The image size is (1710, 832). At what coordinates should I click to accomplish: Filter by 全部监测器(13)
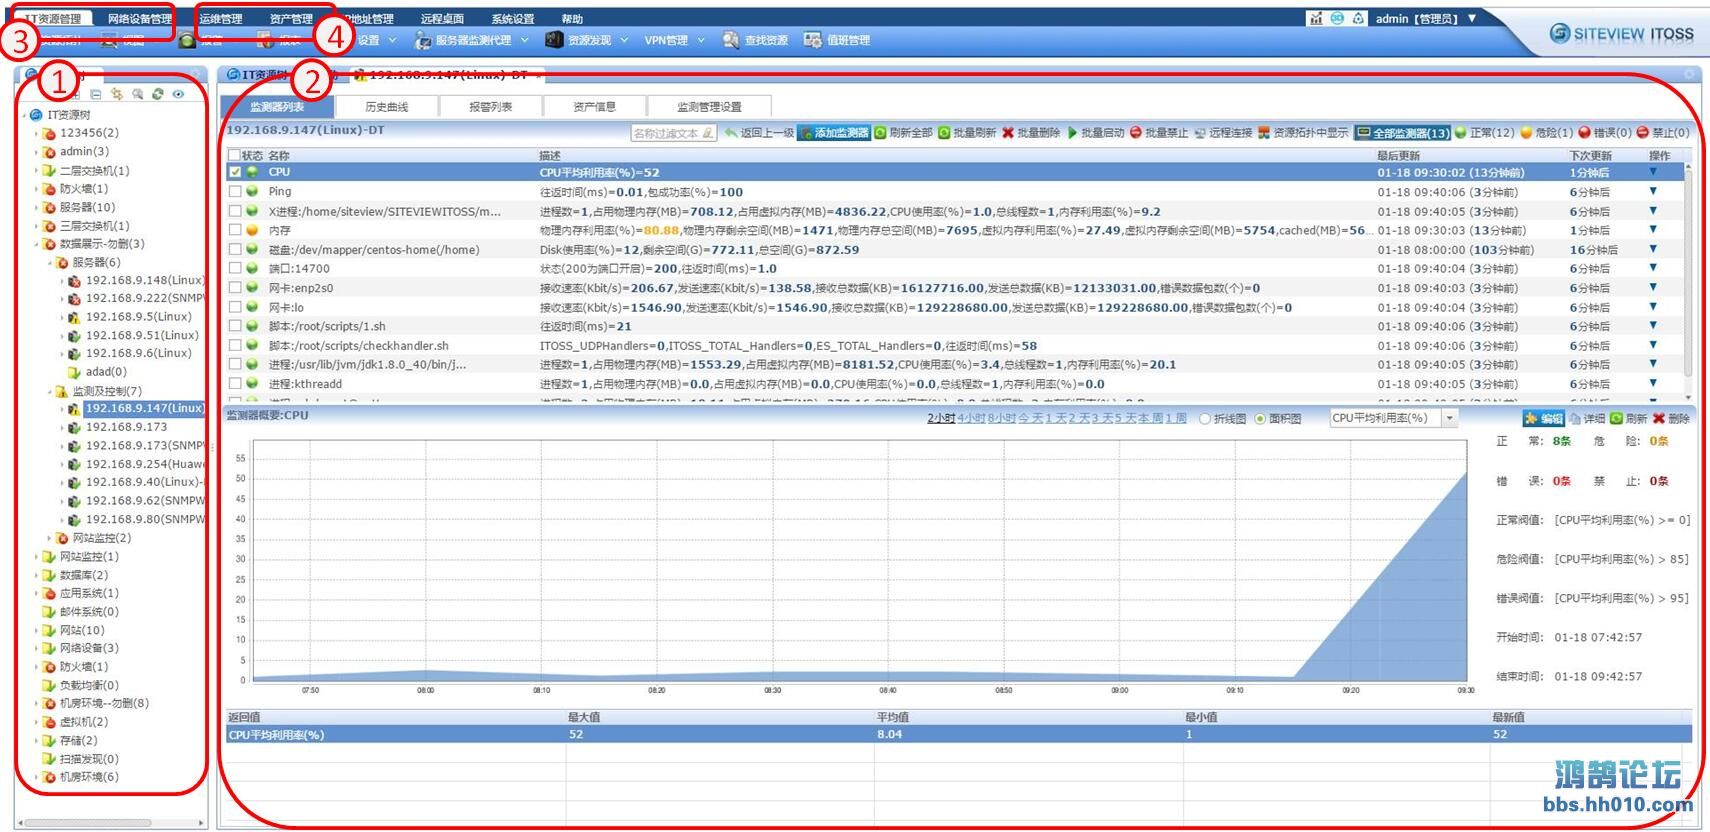1402,132
